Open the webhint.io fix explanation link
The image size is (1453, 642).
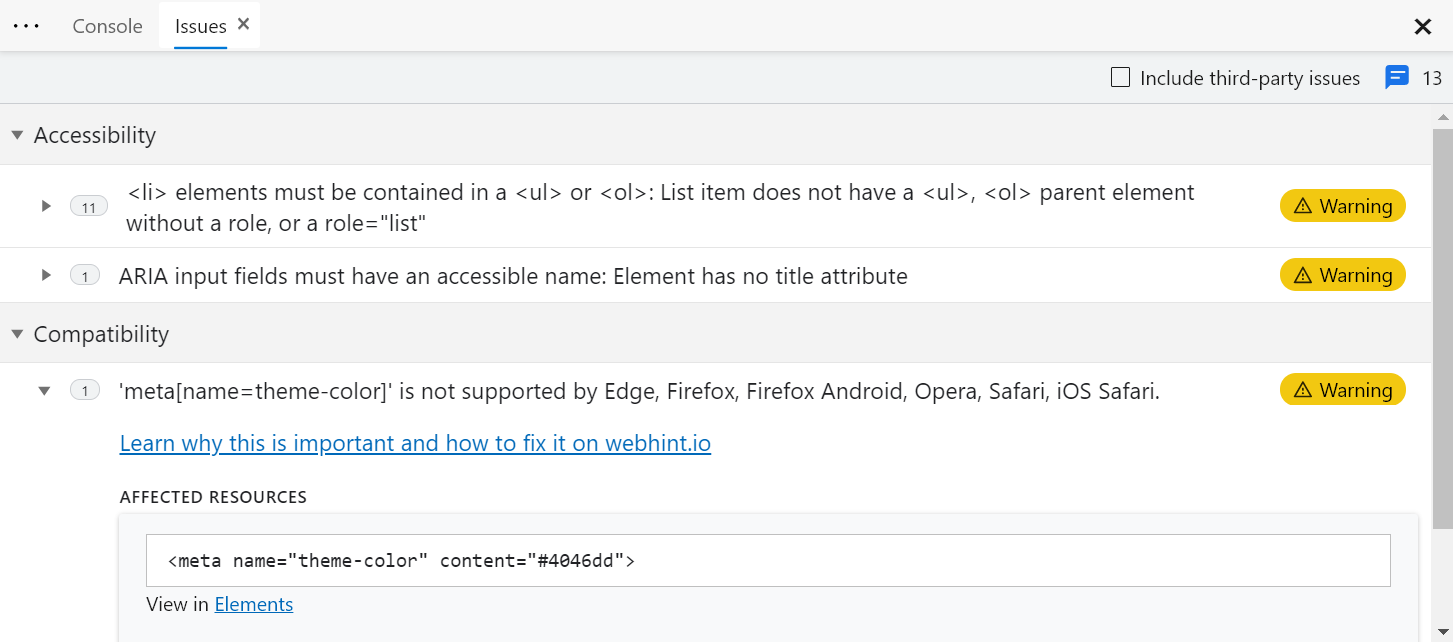[415, 443]
